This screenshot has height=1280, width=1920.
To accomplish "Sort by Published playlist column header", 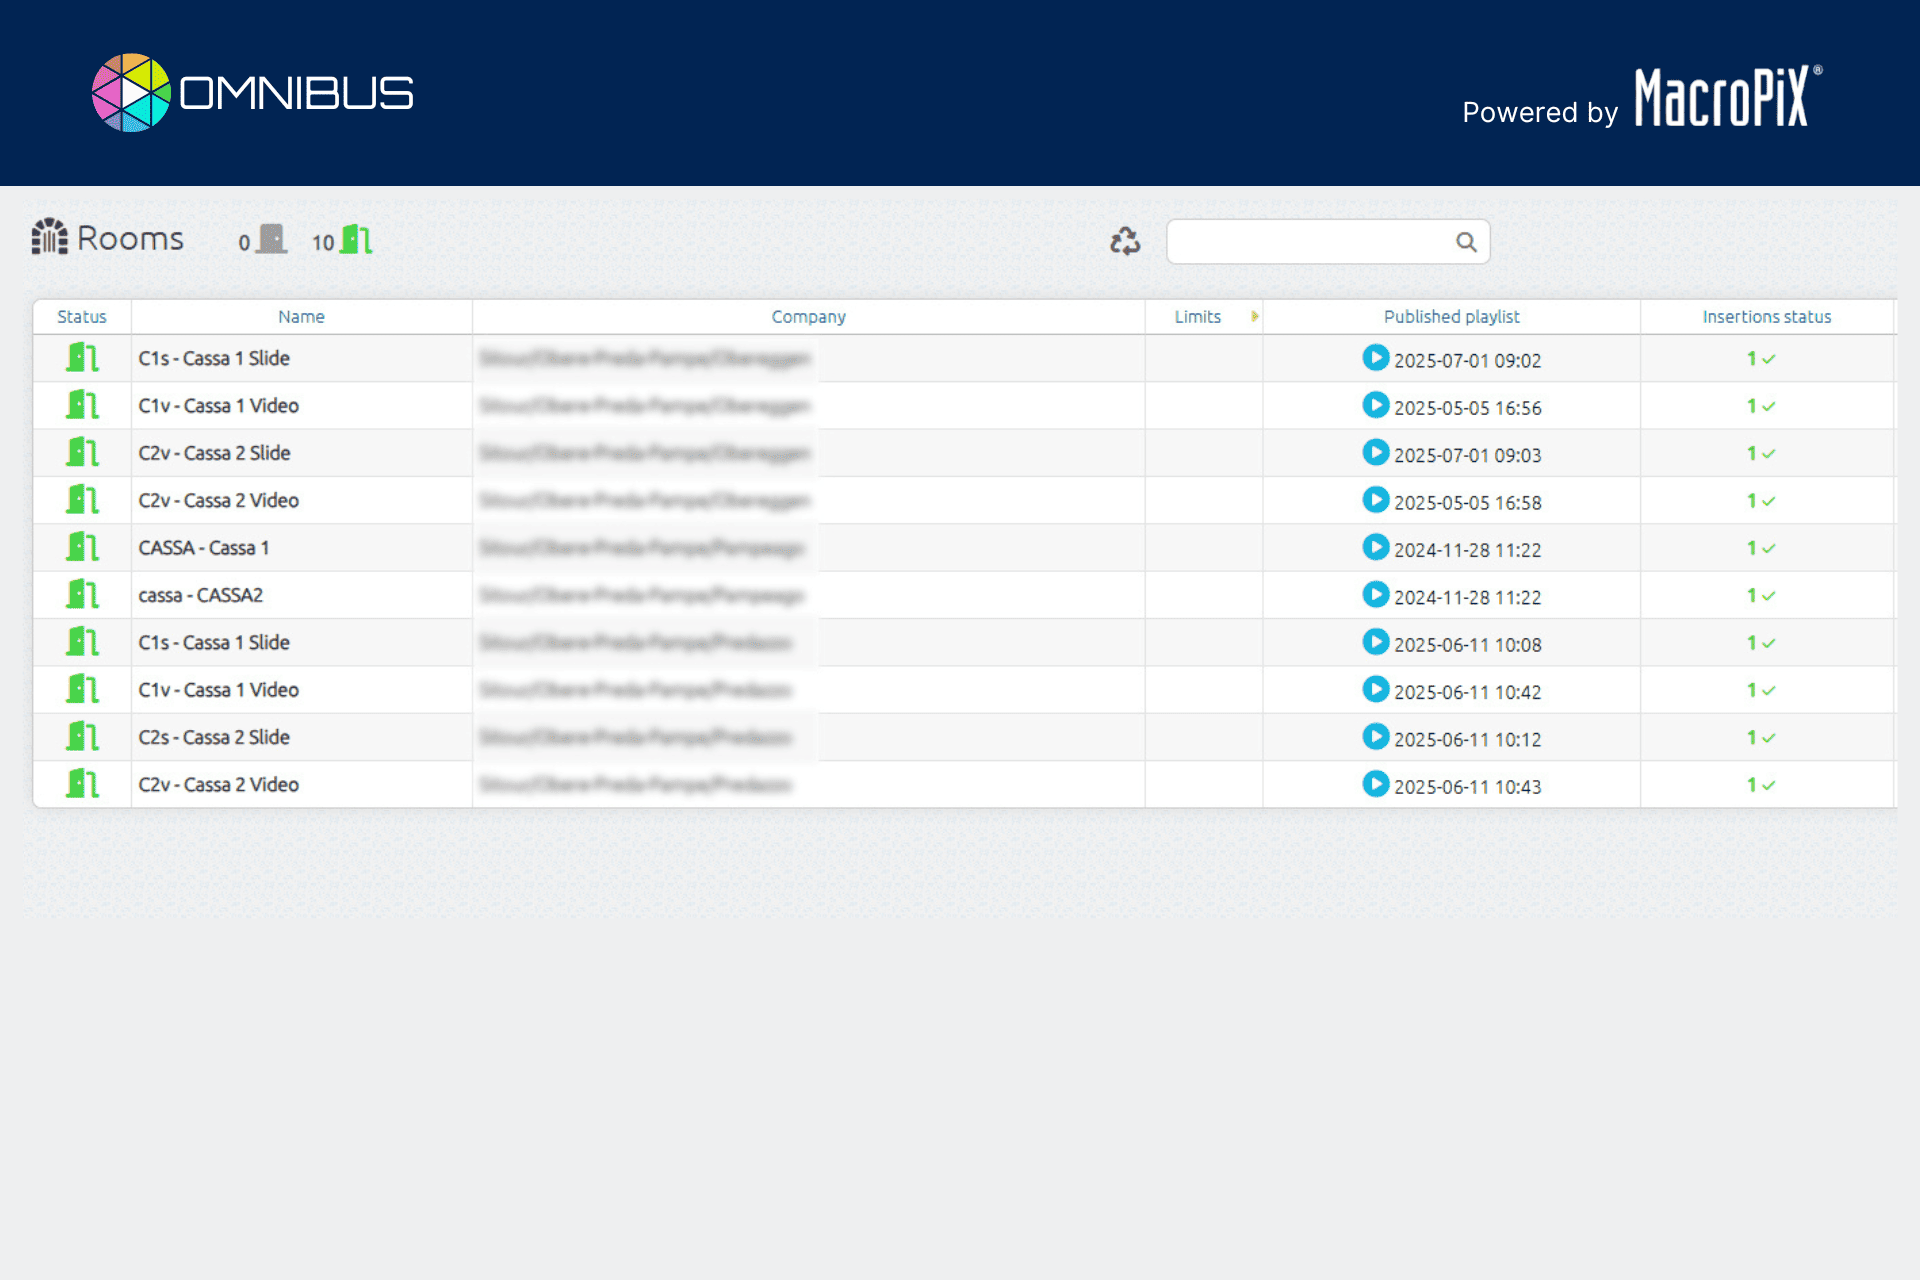I will pos(1451,317).
